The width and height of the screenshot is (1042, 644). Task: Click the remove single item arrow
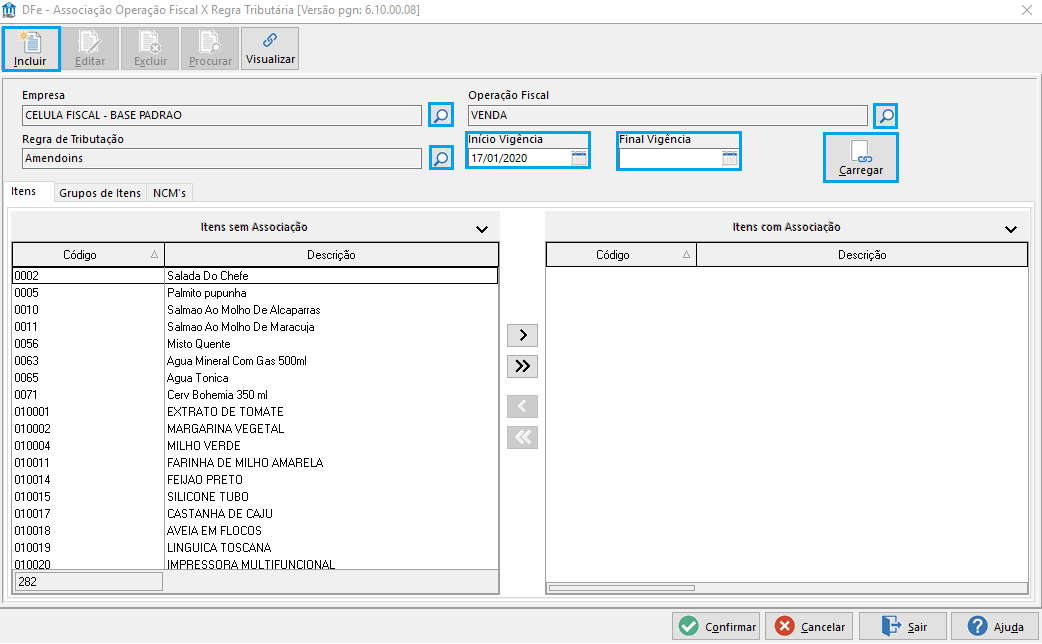tap(522, 406)
